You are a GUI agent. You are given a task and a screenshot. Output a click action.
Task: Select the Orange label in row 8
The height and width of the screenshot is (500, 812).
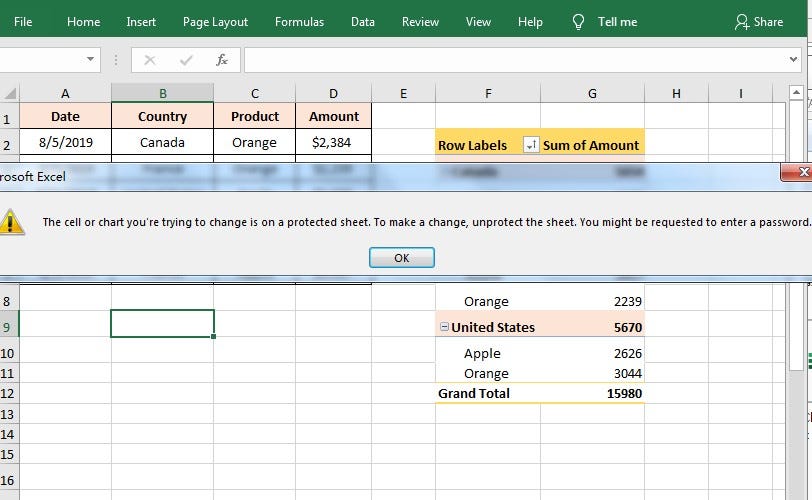(486, 301)
